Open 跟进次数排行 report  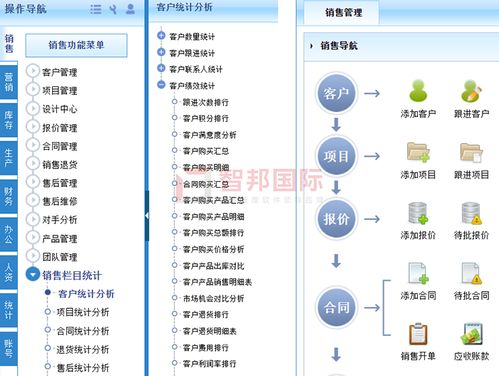click(x=206, y=102)
